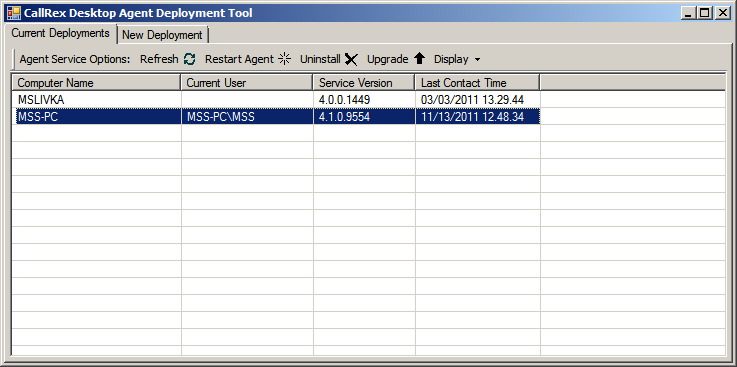Sort by the Current User column header

247,83
